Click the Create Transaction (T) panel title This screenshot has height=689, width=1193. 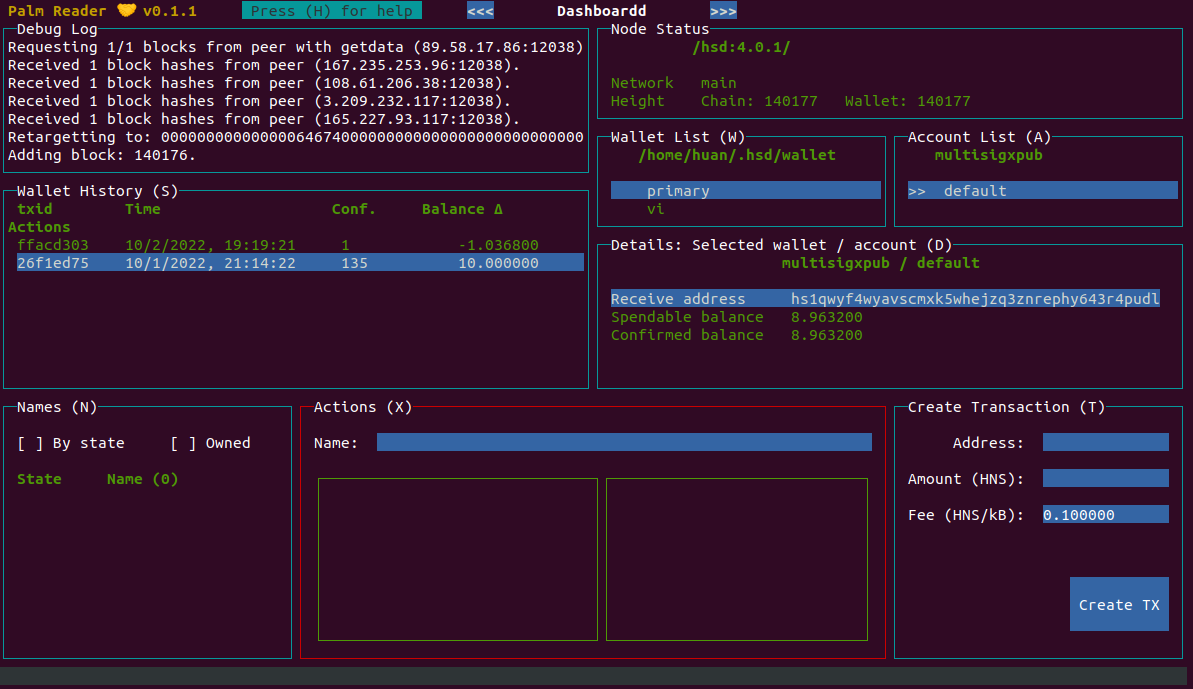pos(1007,407)
